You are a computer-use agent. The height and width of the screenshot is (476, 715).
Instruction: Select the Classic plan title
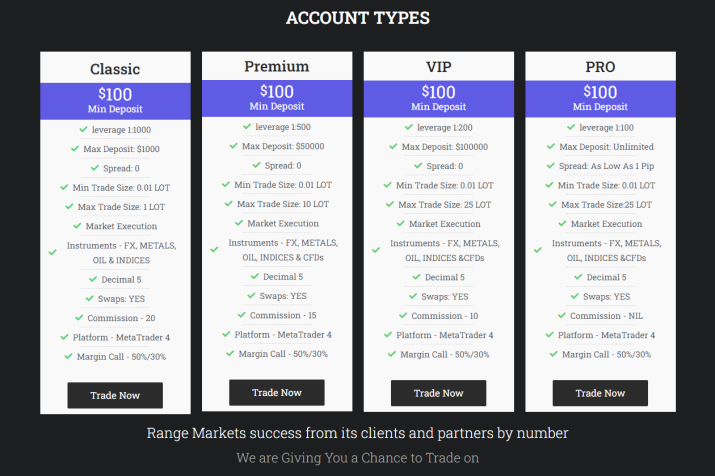point(115,69)
